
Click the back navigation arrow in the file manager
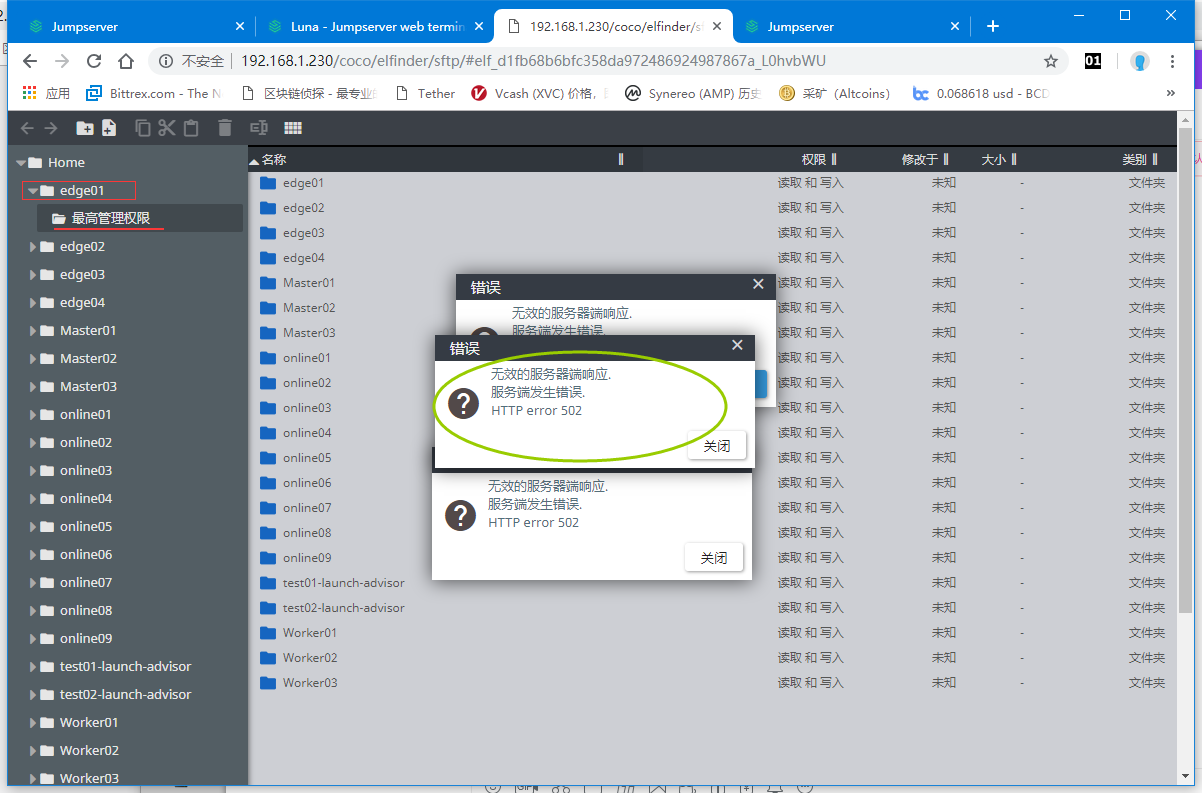click(27, 128)
